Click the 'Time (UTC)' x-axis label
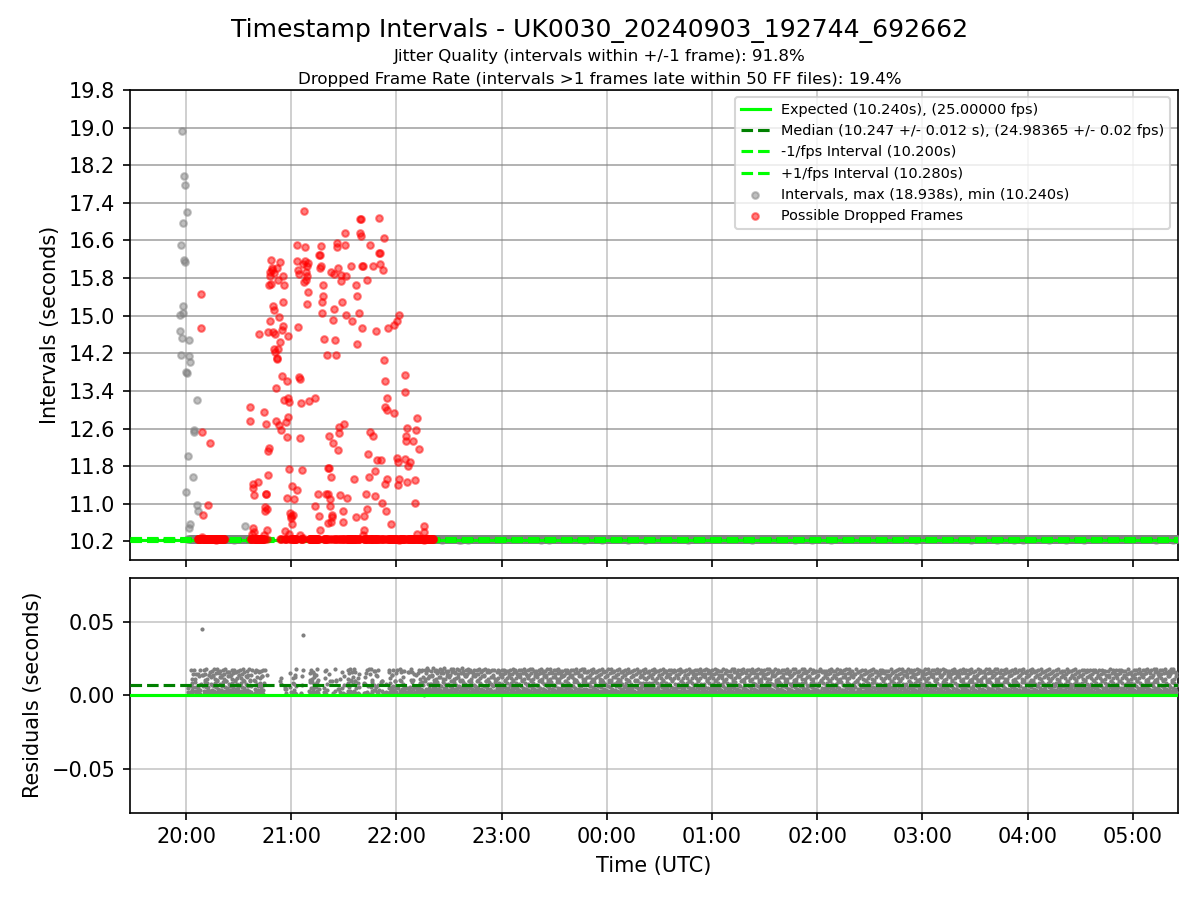This screenshot has width=1200, height=900. click(x=653, y=865)
